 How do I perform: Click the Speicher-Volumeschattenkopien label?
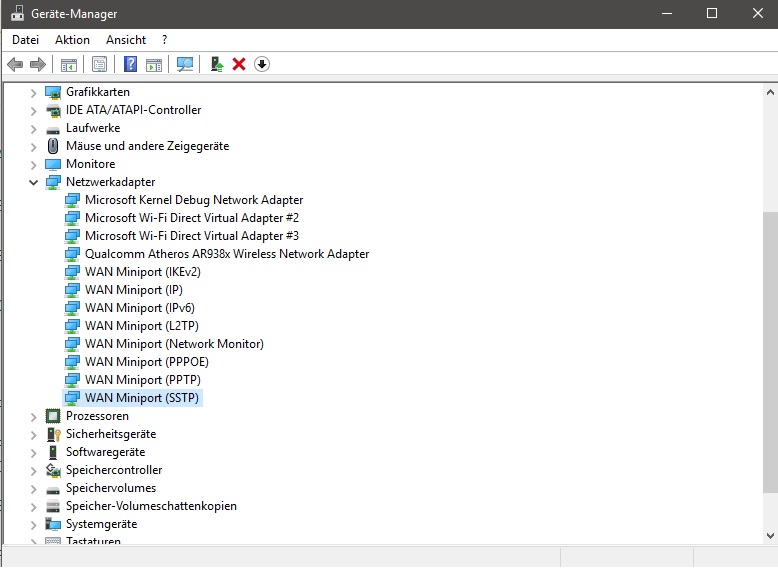coord(151,506)
